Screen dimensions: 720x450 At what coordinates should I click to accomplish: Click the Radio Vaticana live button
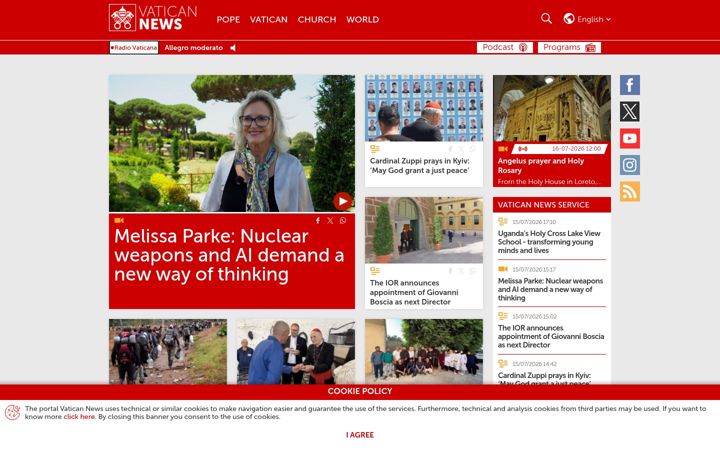[x=134, y=47]
